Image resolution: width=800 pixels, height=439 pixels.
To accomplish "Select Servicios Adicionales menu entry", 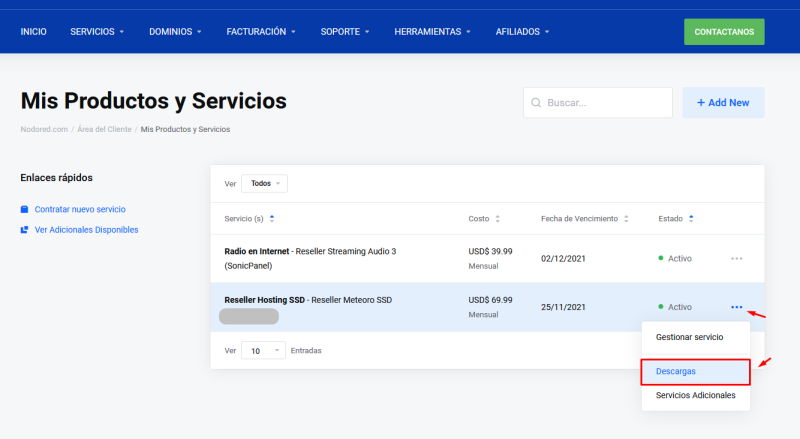I will click(x=695, y=396).
